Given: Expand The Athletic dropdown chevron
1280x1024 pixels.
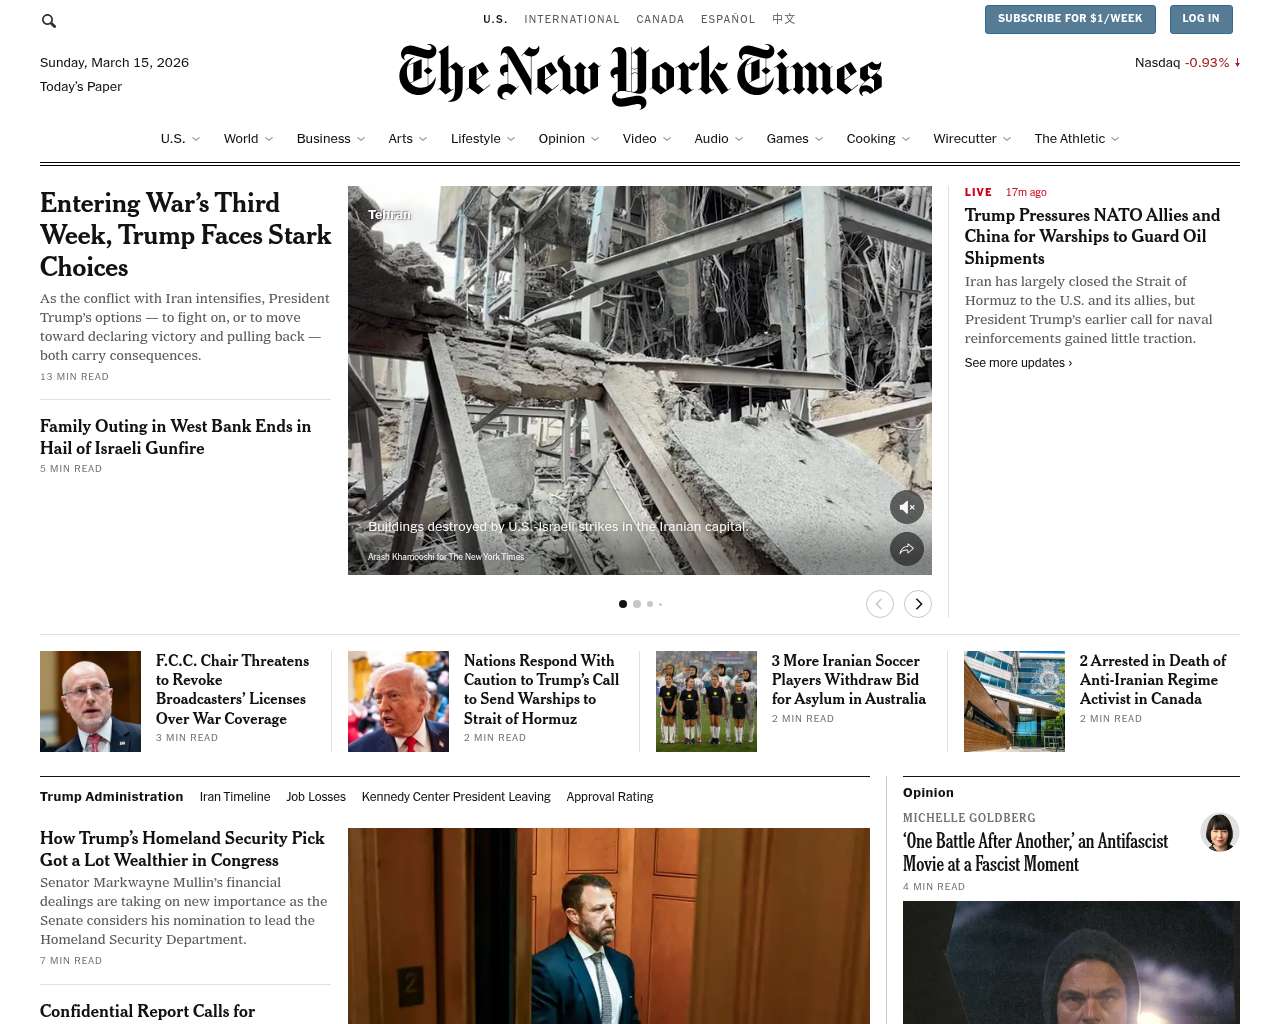Looking at the screenshot, I should click(1115, 139).
